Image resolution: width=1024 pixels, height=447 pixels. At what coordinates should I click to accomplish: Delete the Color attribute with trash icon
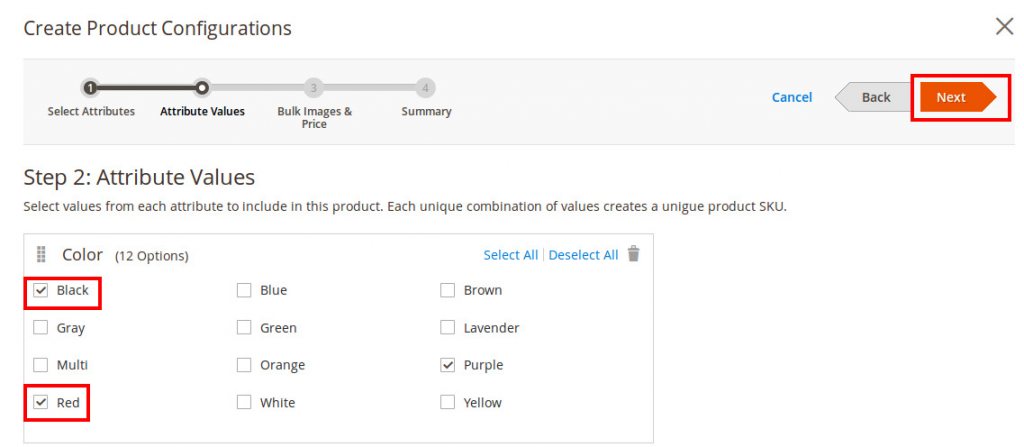(633, 254)
